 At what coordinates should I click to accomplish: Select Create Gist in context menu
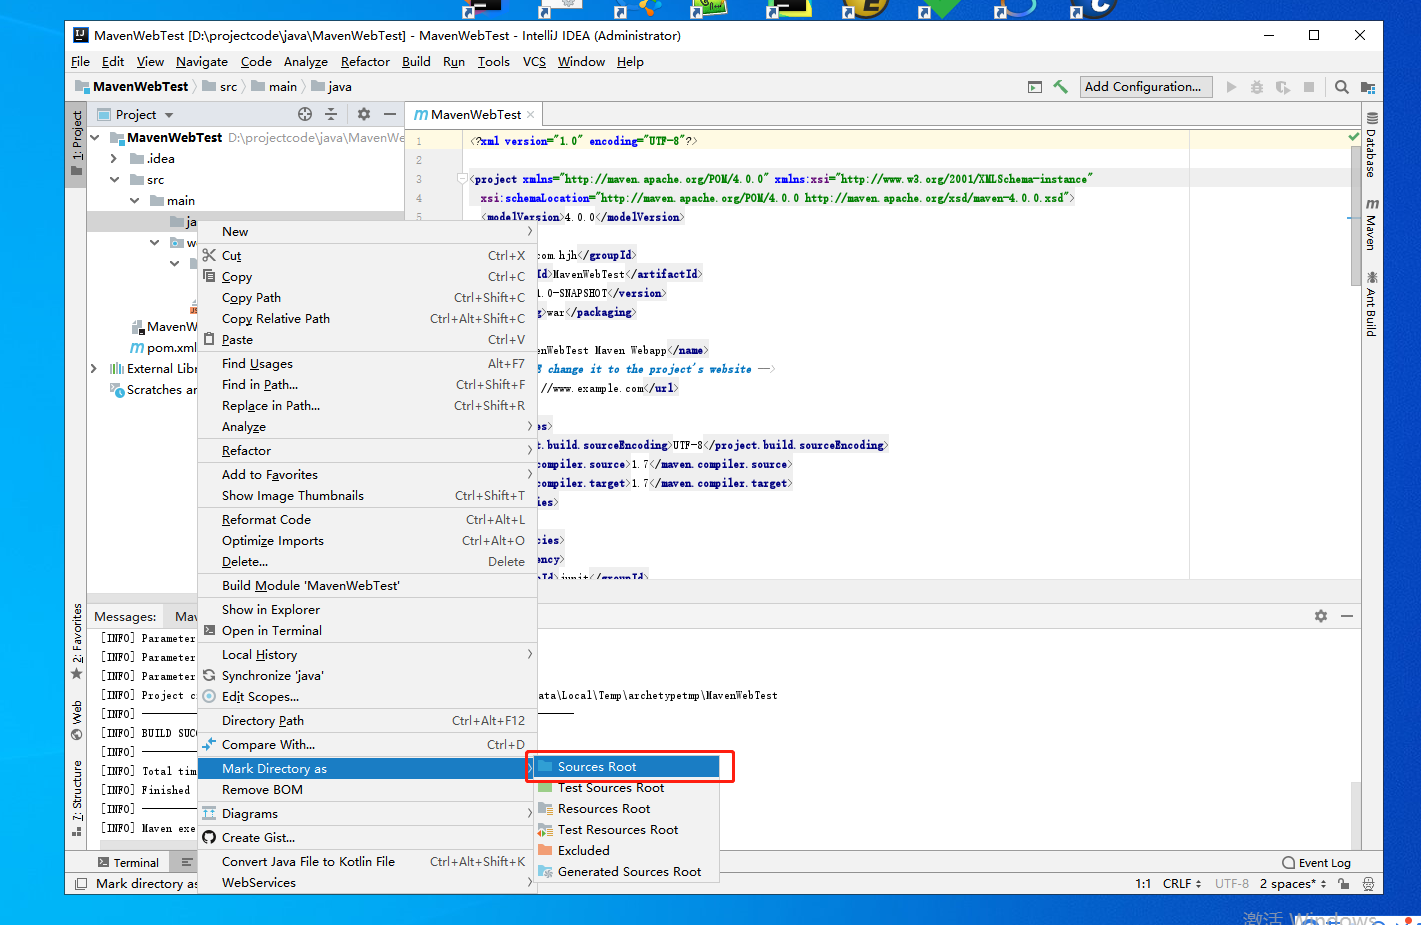tap(367, 838)
